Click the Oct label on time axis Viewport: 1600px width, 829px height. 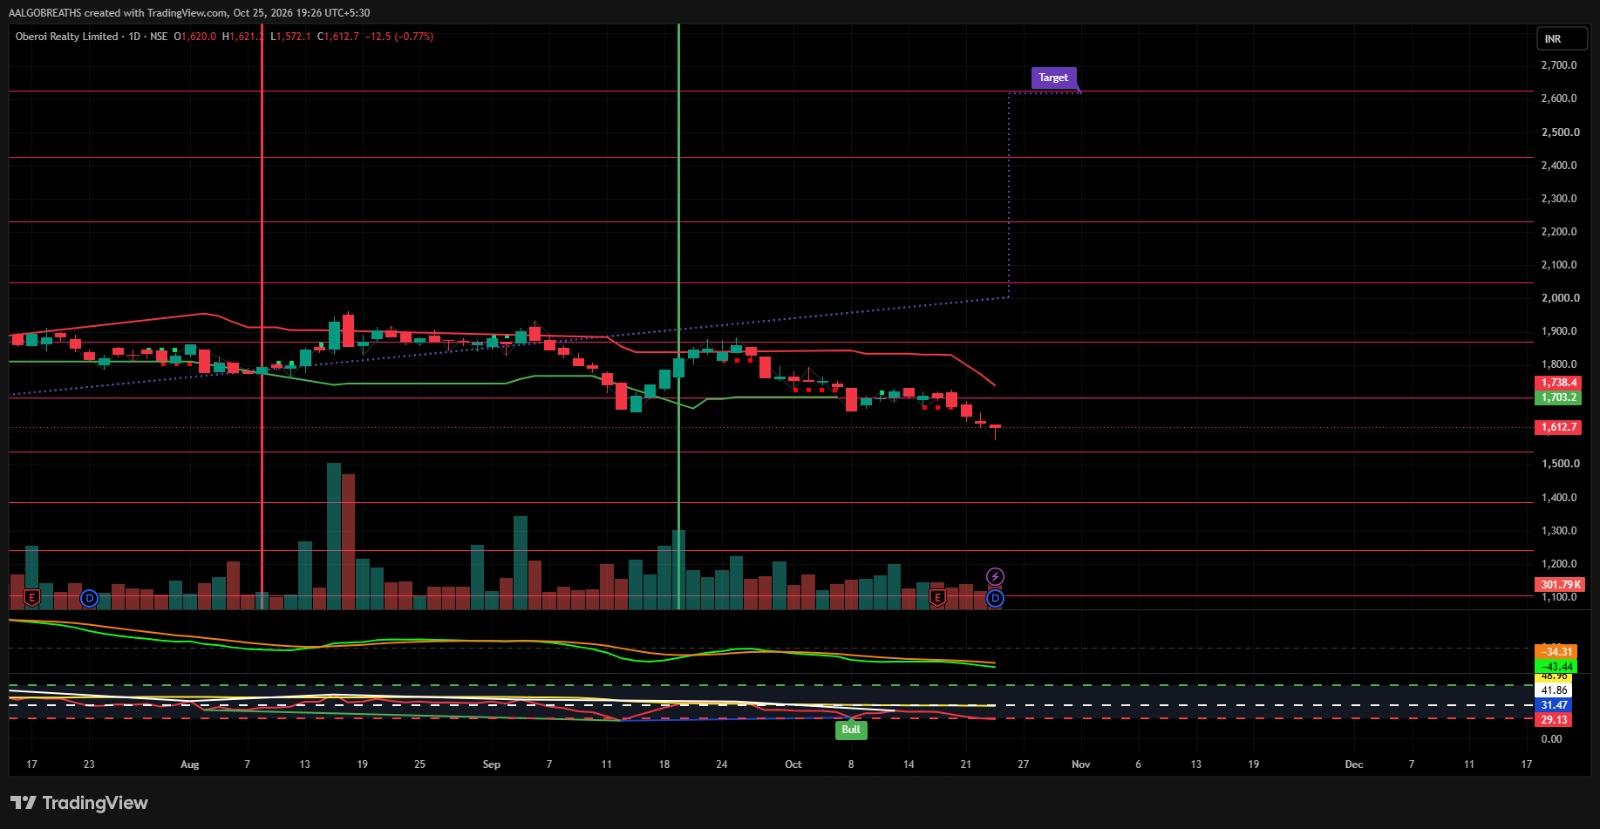click(793, 764)
